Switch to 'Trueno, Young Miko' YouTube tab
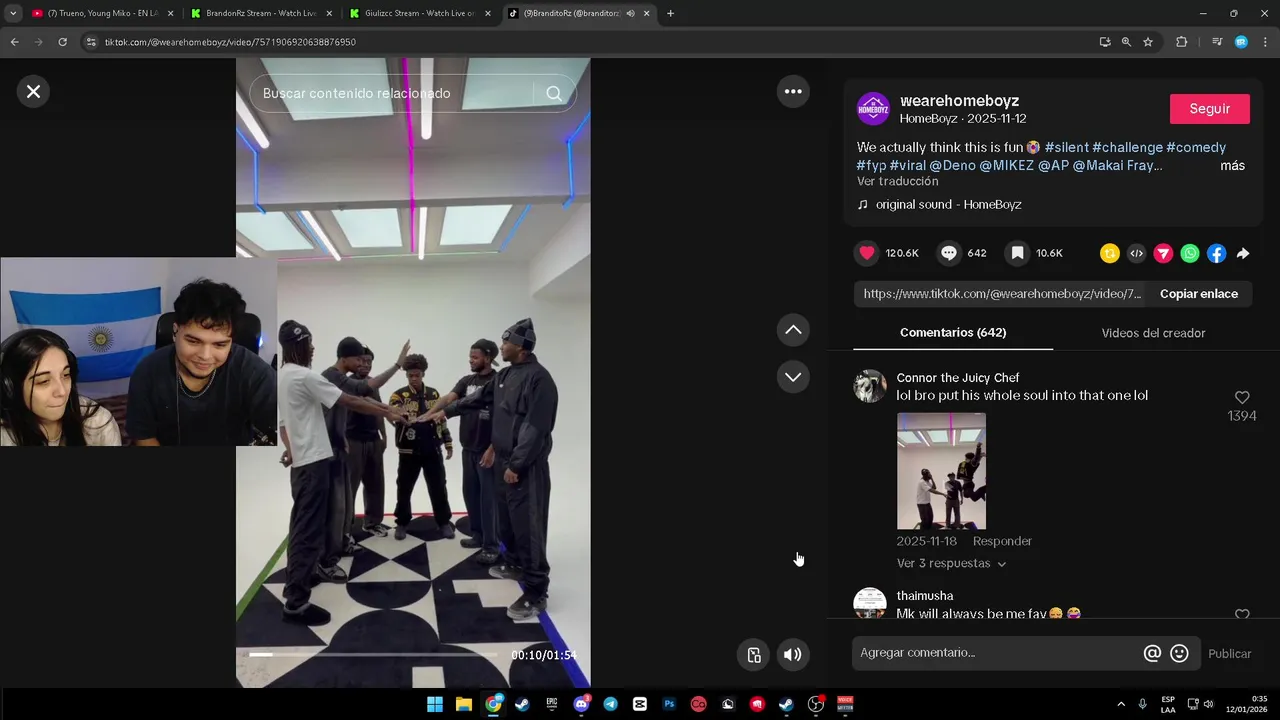 pyautogui.click(x=102, y=14)
